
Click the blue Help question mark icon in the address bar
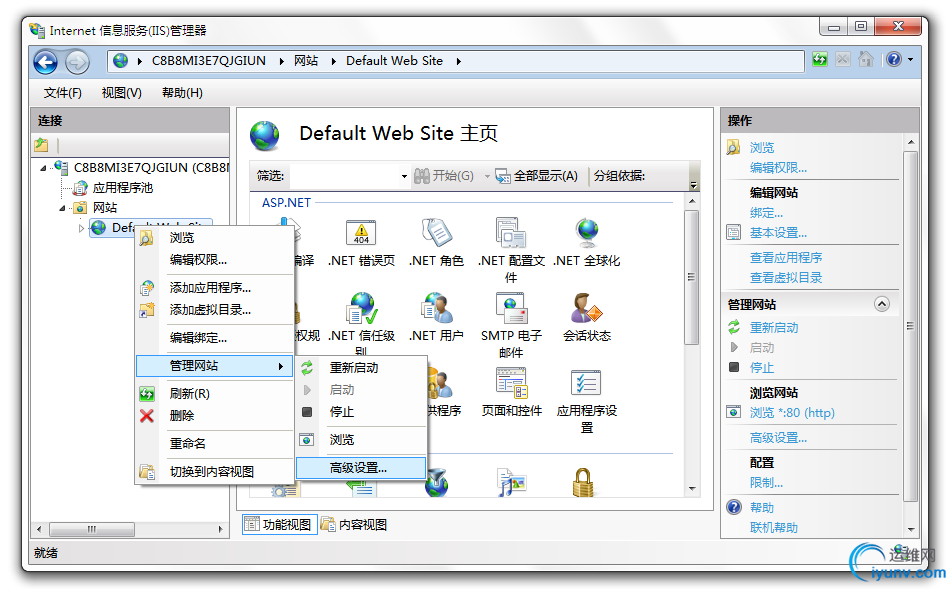pos(894,60)
